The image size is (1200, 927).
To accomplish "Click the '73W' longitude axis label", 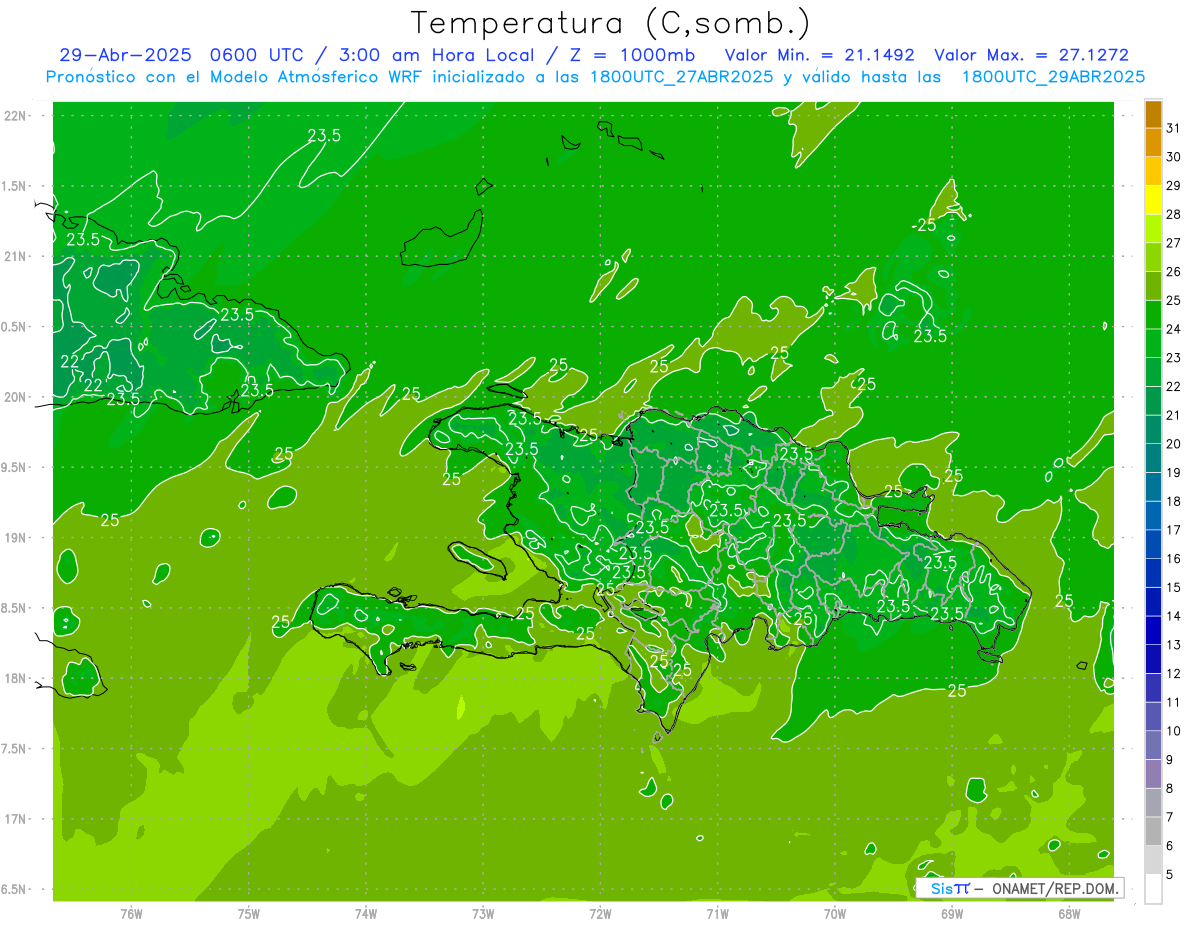I will click(x=483, y=914).
